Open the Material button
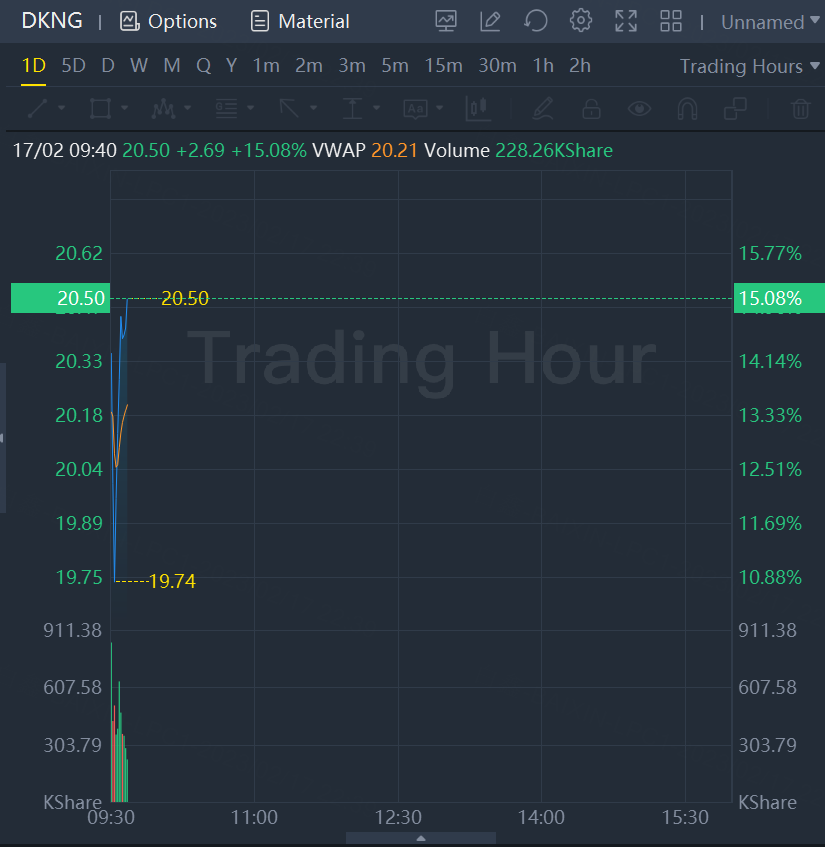The image size is (825, 847). pyautogui.click(x=300, y=22)
